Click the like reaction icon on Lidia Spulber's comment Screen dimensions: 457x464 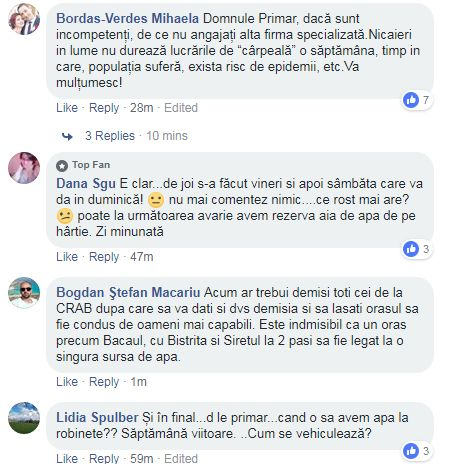coord(411,451)
